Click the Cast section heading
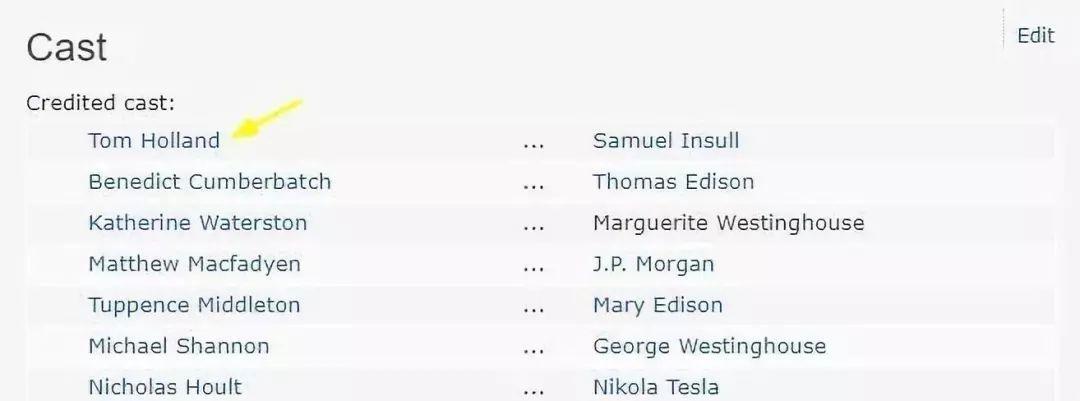Image resolution: width=1080 pixels, height=401 pixels. tap(67, 48)
